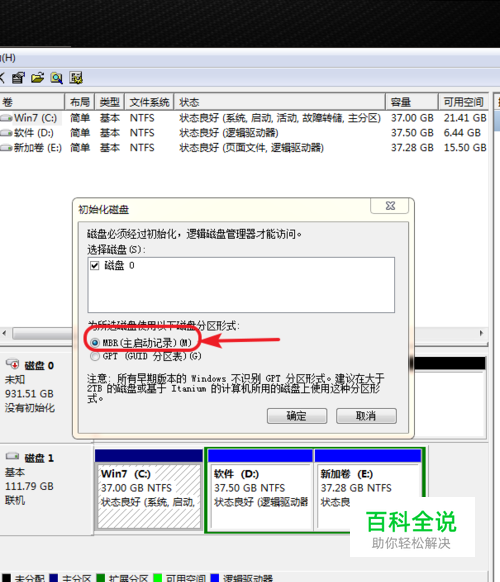500x582 pixels.
Task: Click status text 状态良好 (逻辑驱动器) in list
Action: (x=229, y=133)
